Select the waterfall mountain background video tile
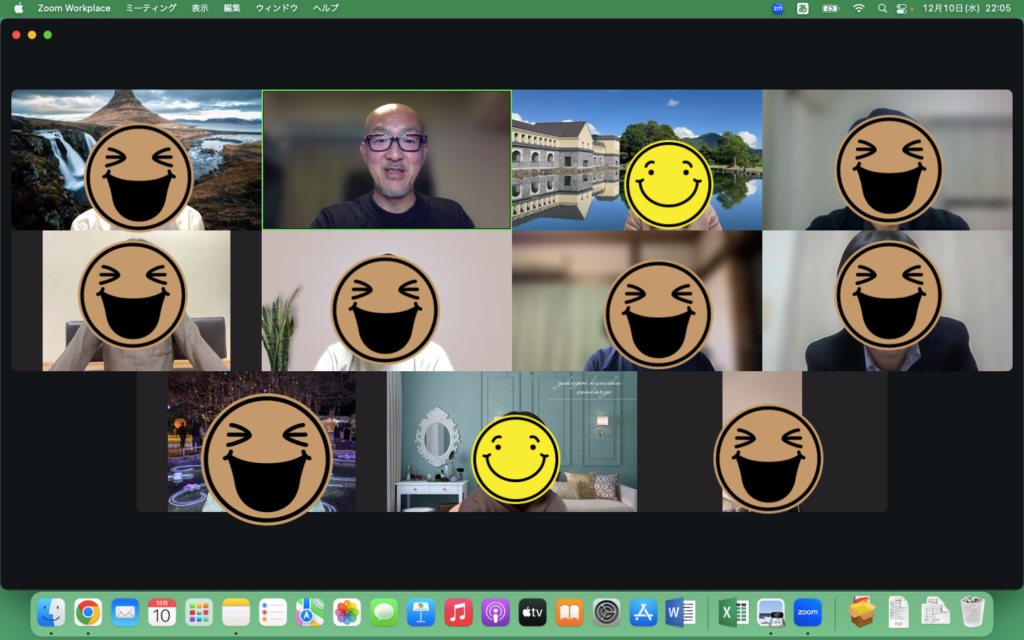 (x=136, y=160)
